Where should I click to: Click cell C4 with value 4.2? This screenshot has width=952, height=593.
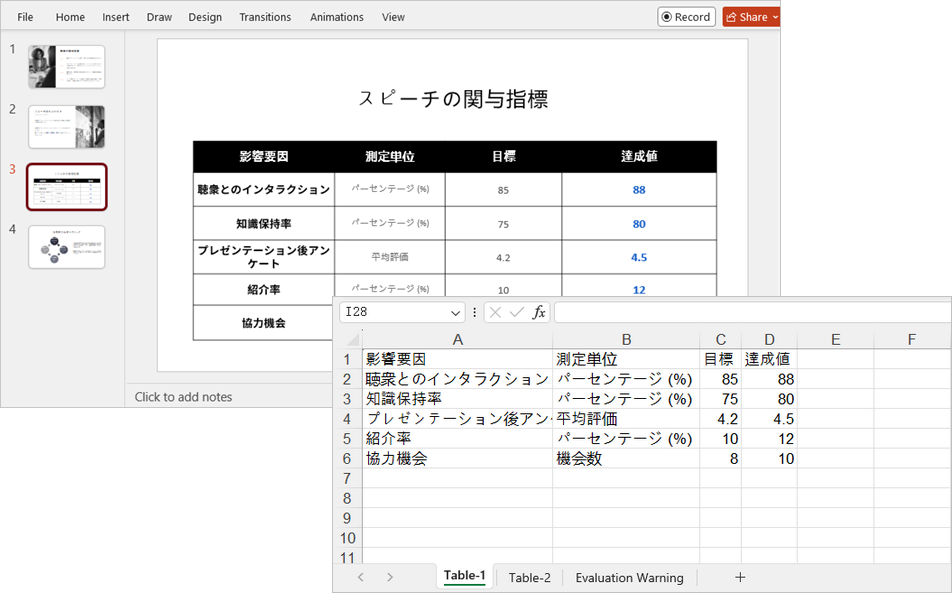[720, 419]
